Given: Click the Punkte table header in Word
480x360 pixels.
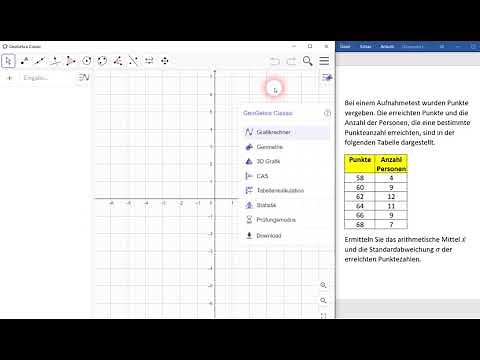Looking at the screenshot, I should coord(360,164).
